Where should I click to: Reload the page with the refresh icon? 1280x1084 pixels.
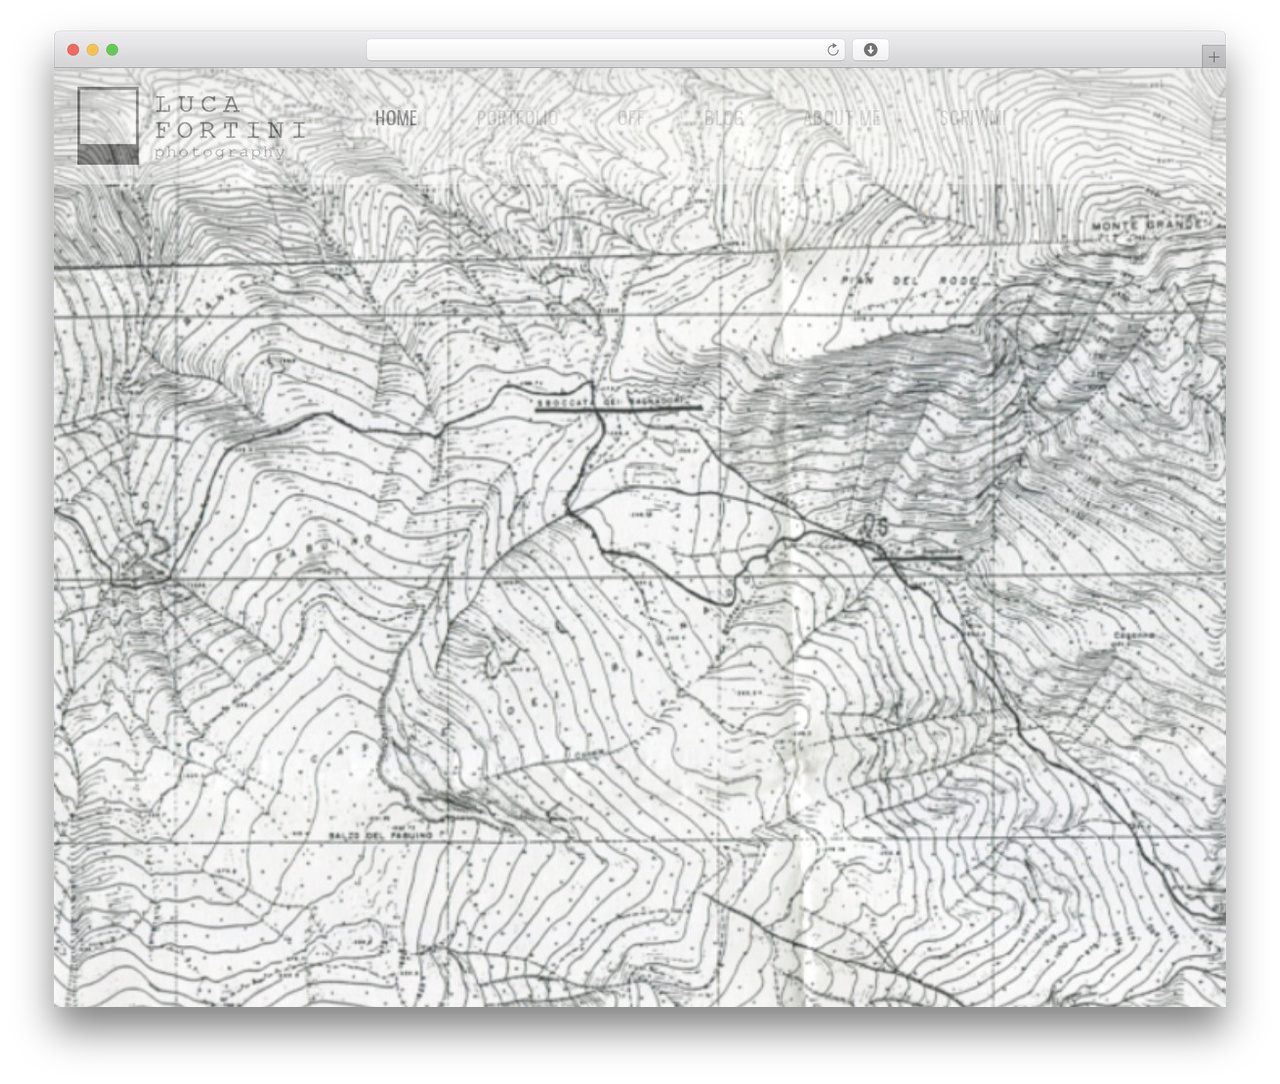tap(832, 50)
